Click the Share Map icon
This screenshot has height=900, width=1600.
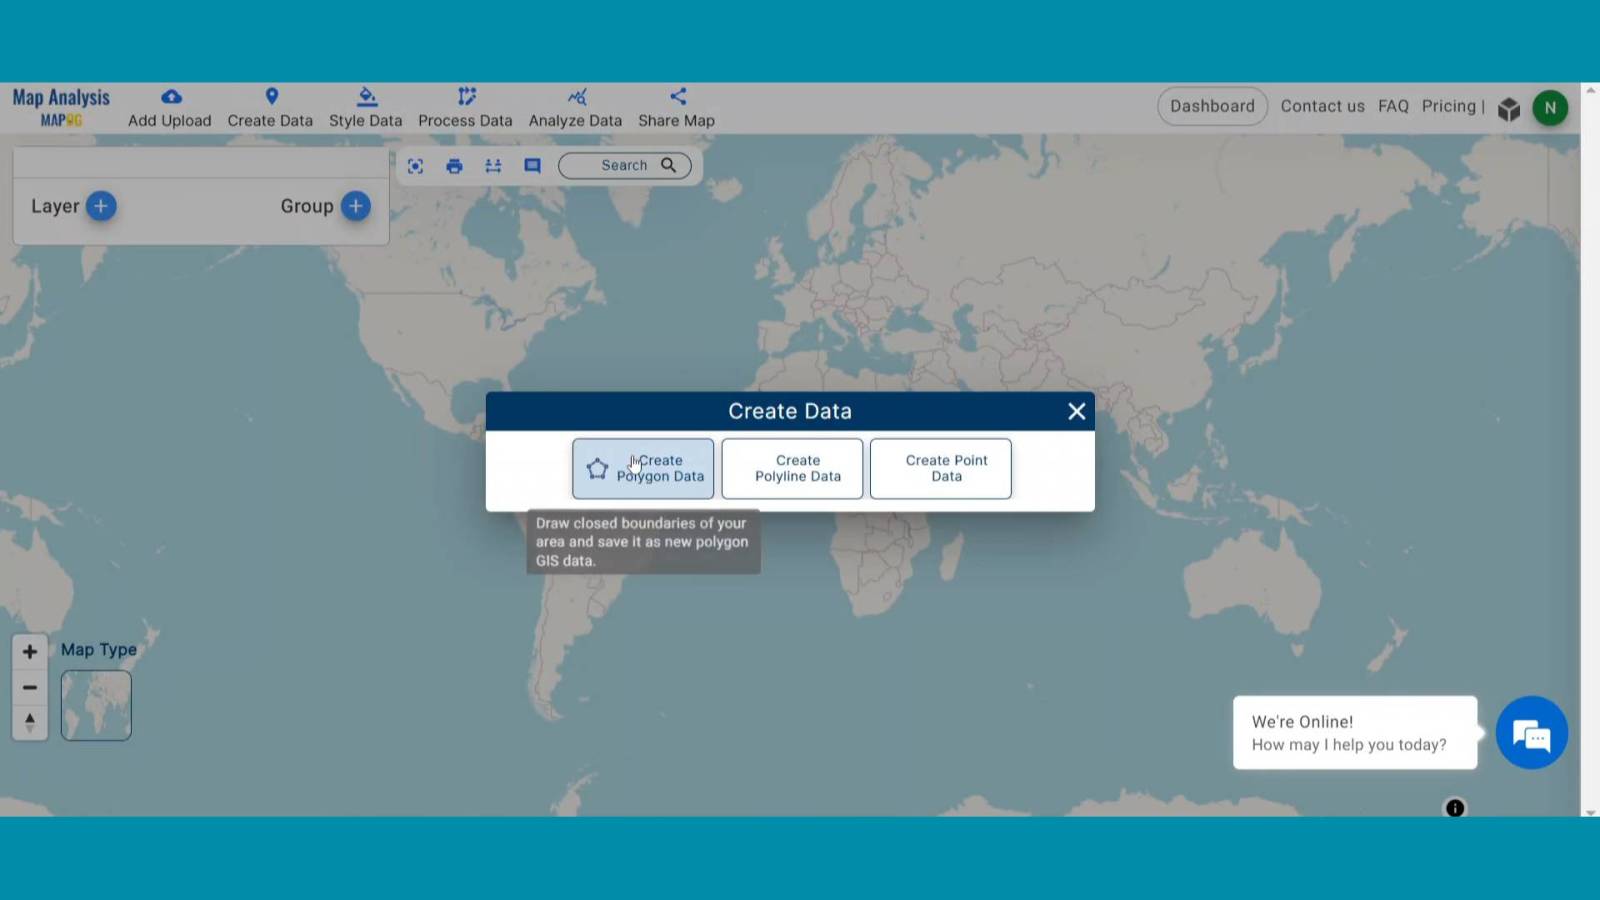(x=678, y=97)
